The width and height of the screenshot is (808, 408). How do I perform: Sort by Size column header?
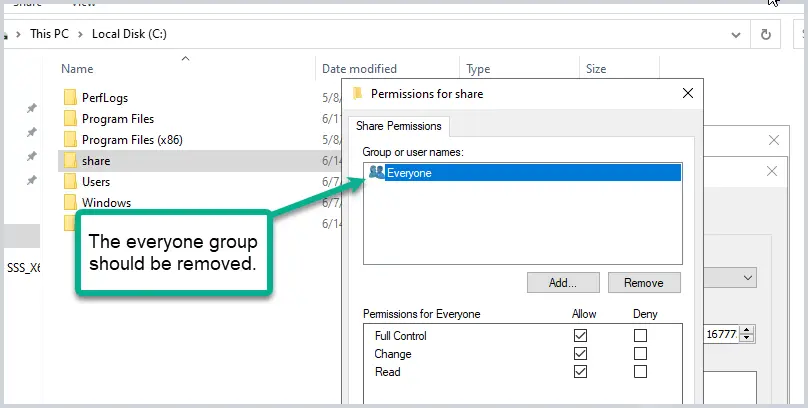596,69
